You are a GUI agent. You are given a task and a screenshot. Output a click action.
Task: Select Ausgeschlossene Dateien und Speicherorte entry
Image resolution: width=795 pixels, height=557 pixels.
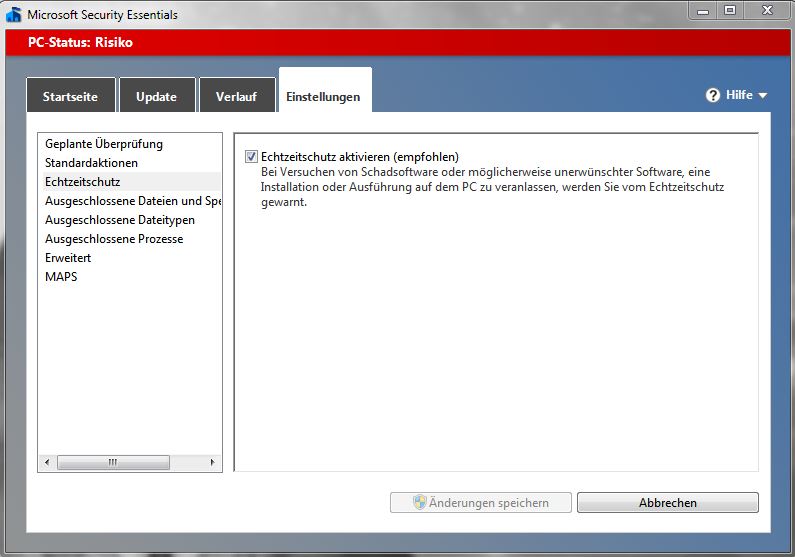click(x=131, y=201)
